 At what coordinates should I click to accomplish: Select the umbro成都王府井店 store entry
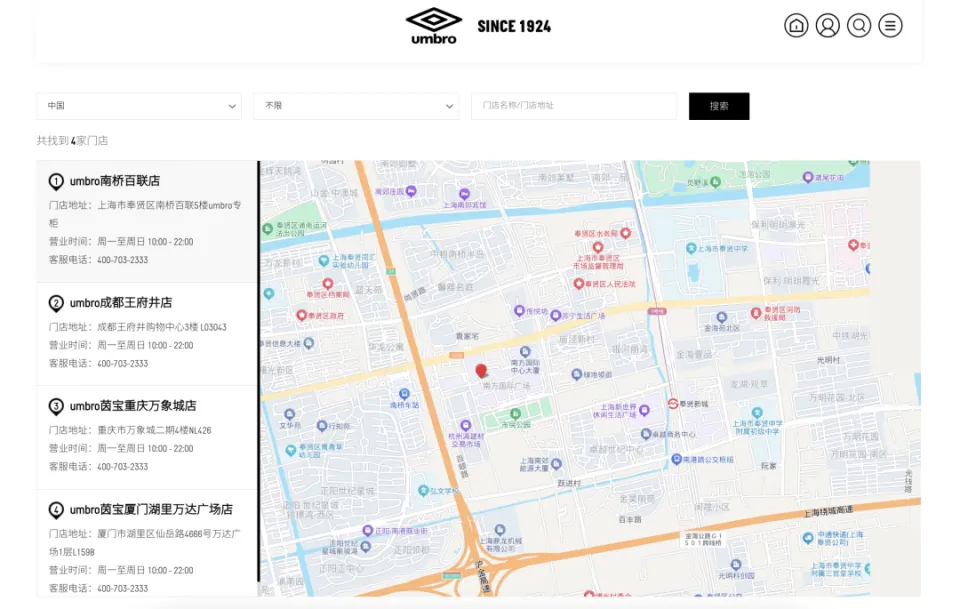147,334
